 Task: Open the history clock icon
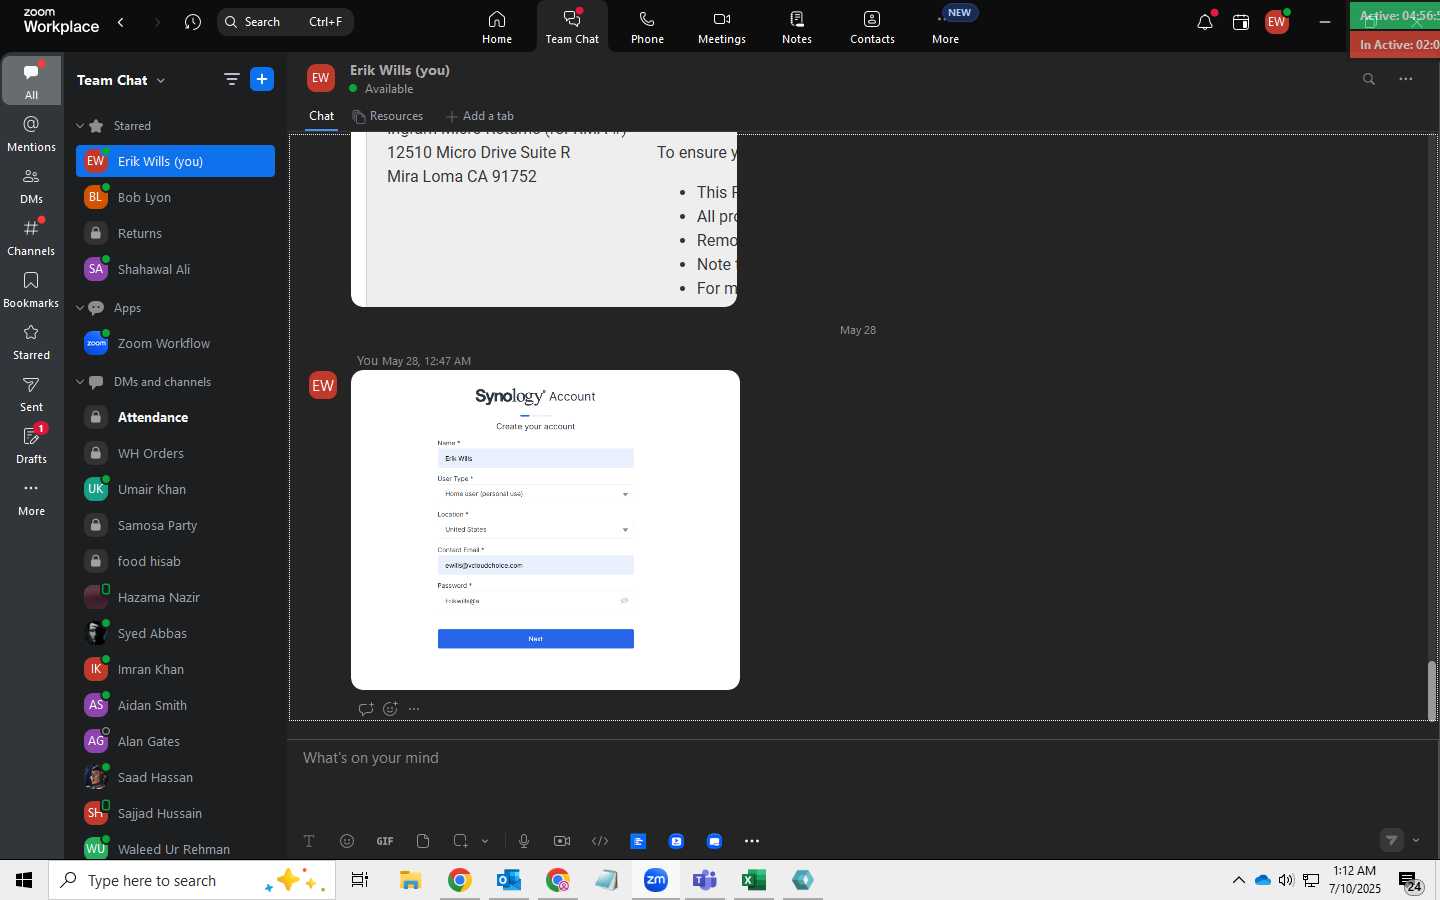click(x=193, y=22)
